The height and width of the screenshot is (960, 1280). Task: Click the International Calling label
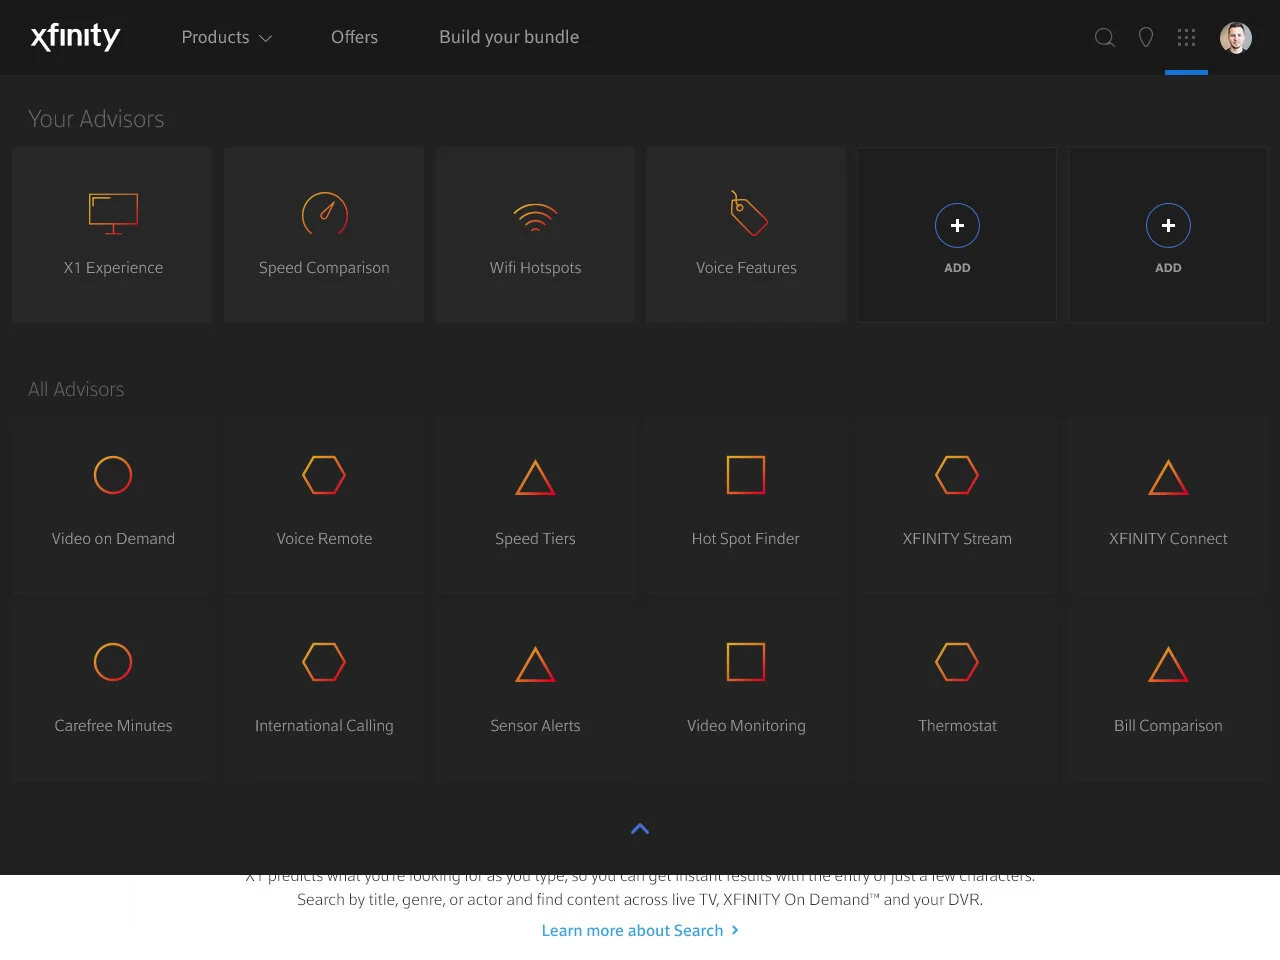(324, 726)
